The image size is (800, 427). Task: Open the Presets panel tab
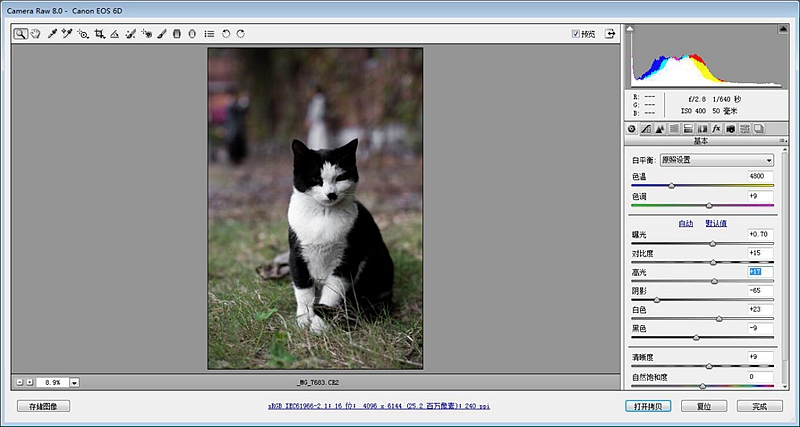(x=745, y=129)
